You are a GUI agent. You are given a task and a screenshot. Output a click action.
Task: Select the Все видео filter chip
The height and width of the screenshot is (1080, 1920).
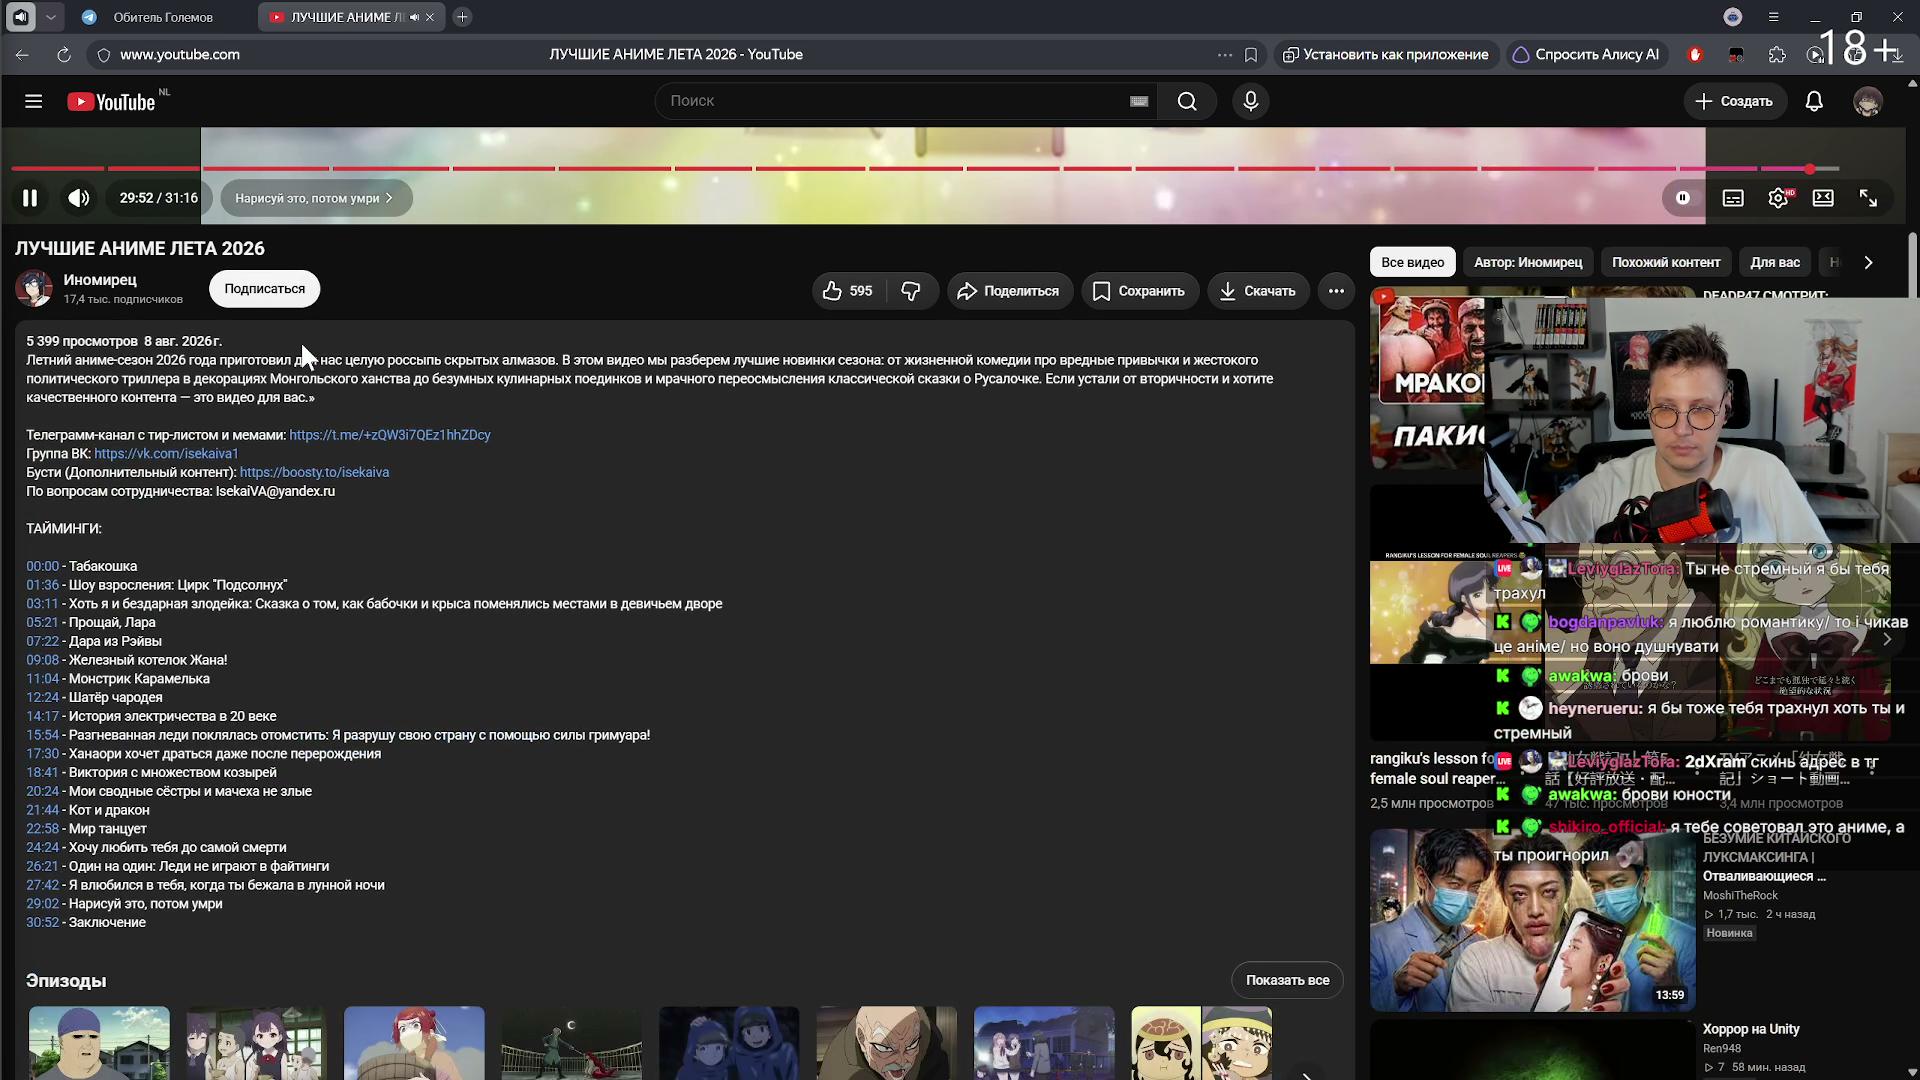point(1412,262)
